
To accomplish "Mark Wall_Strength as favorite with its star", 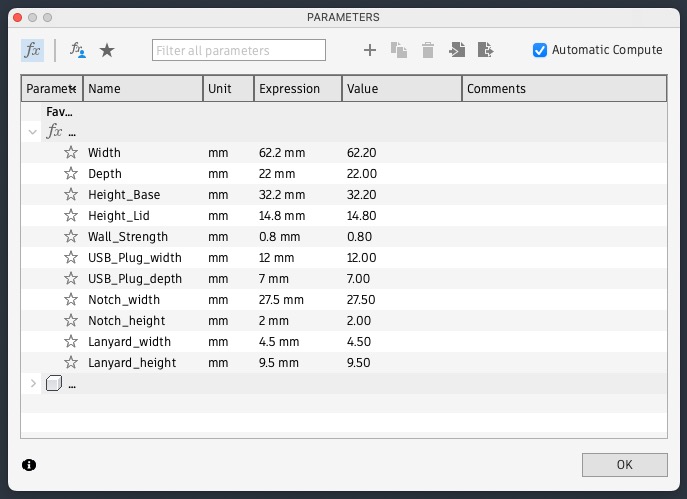I will 71,237.
